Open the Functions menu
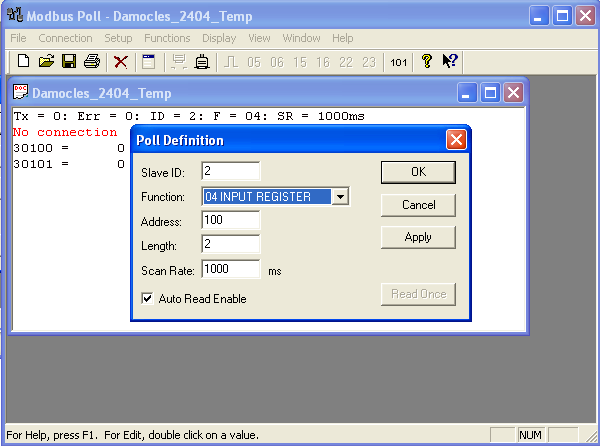600x446 pixels. point(167,38)
